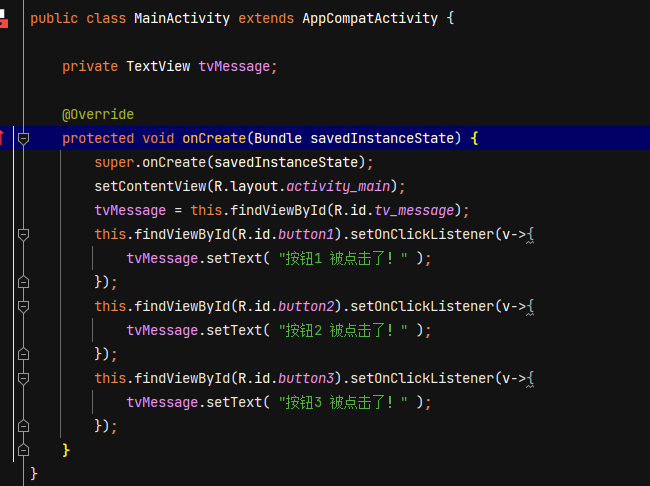Click fold end marker after button2 listener
Image resolution: width=650 pixels, height=486 pixels.
coord(23,354)
